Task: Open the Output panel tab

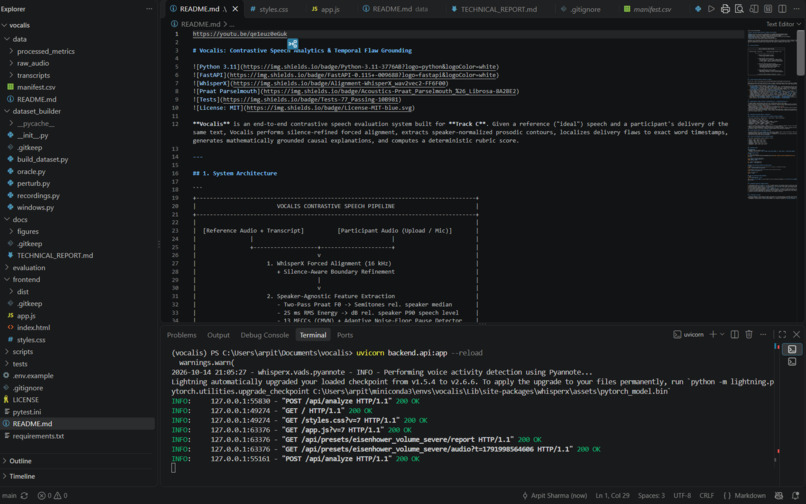Action: click(x=218, y=335)
